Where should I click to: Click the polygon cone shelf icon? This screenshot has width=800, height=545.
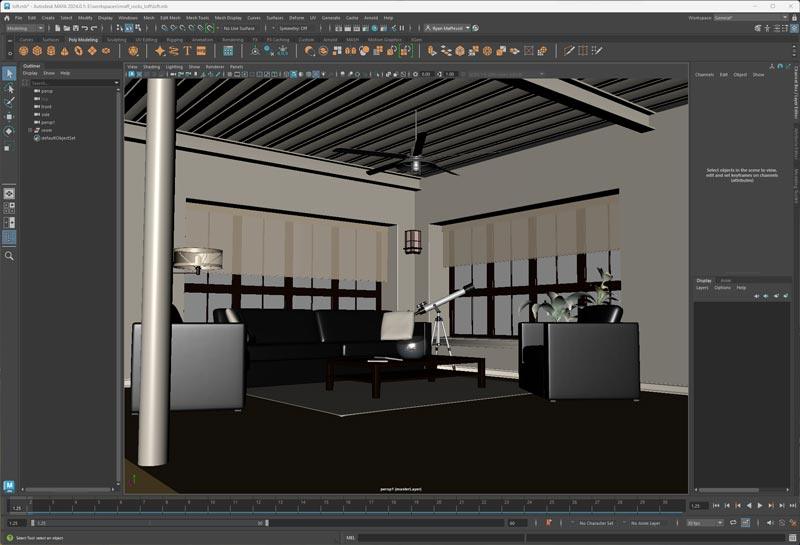tap(65, 50)
